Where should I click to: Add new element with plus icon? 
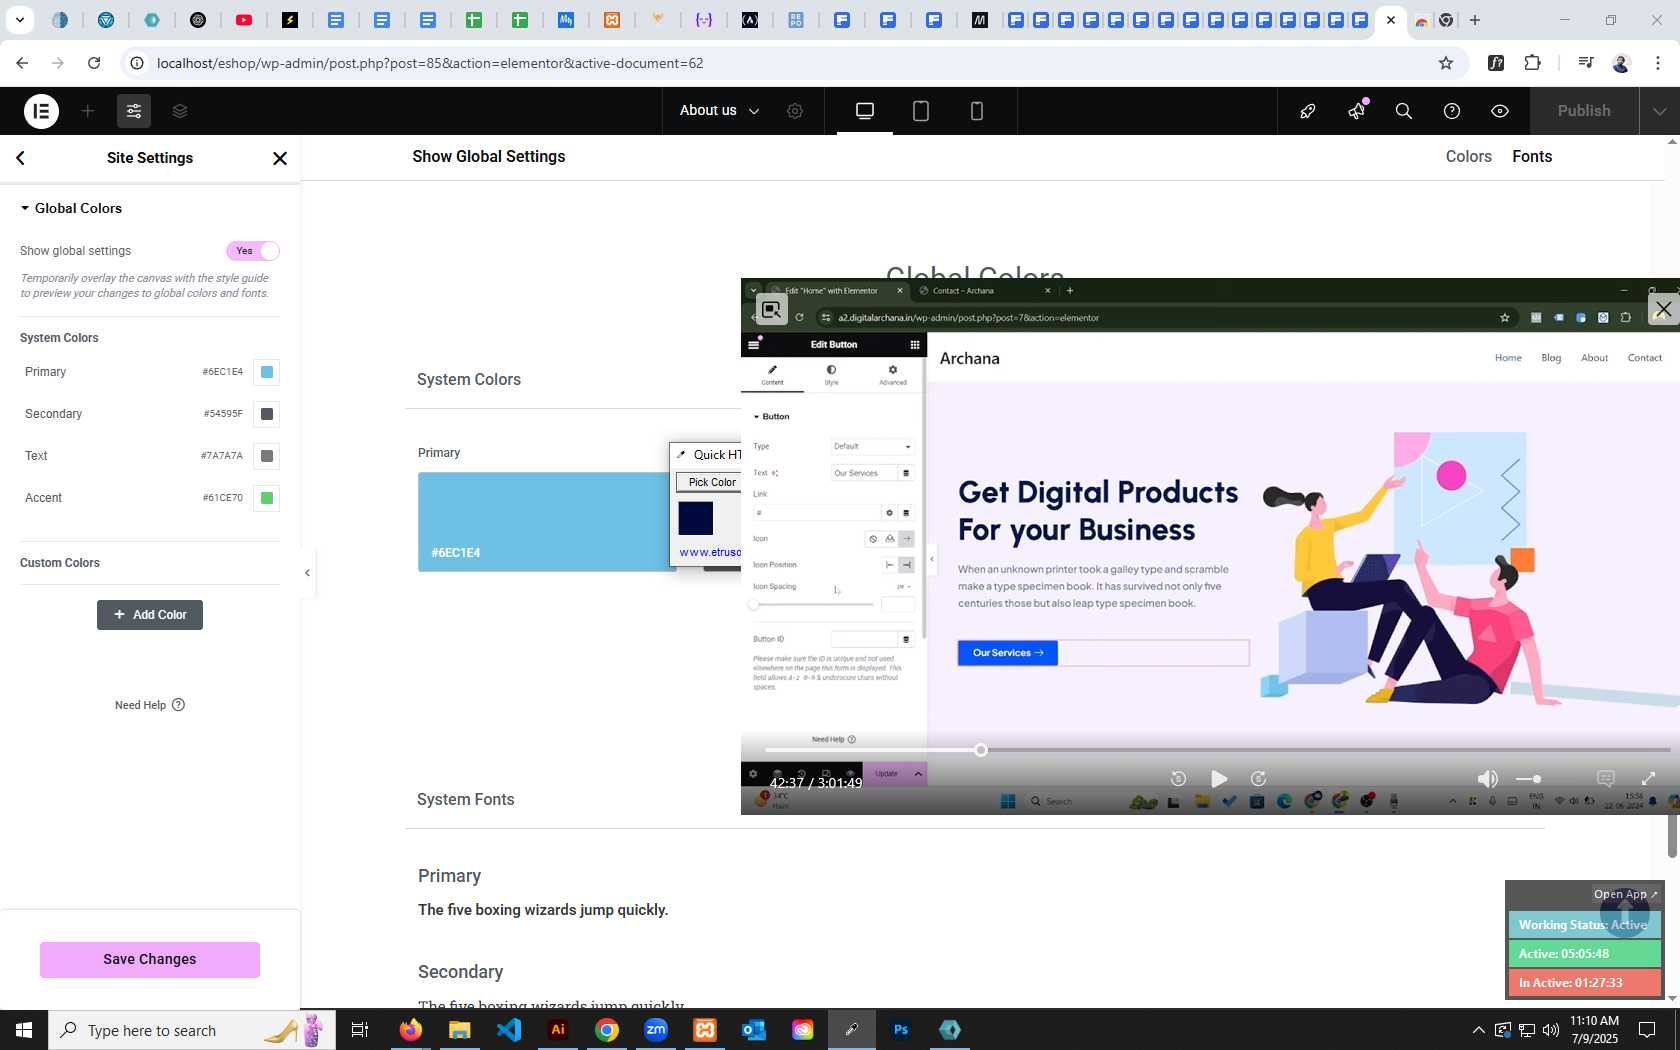(x=88, y=111)
